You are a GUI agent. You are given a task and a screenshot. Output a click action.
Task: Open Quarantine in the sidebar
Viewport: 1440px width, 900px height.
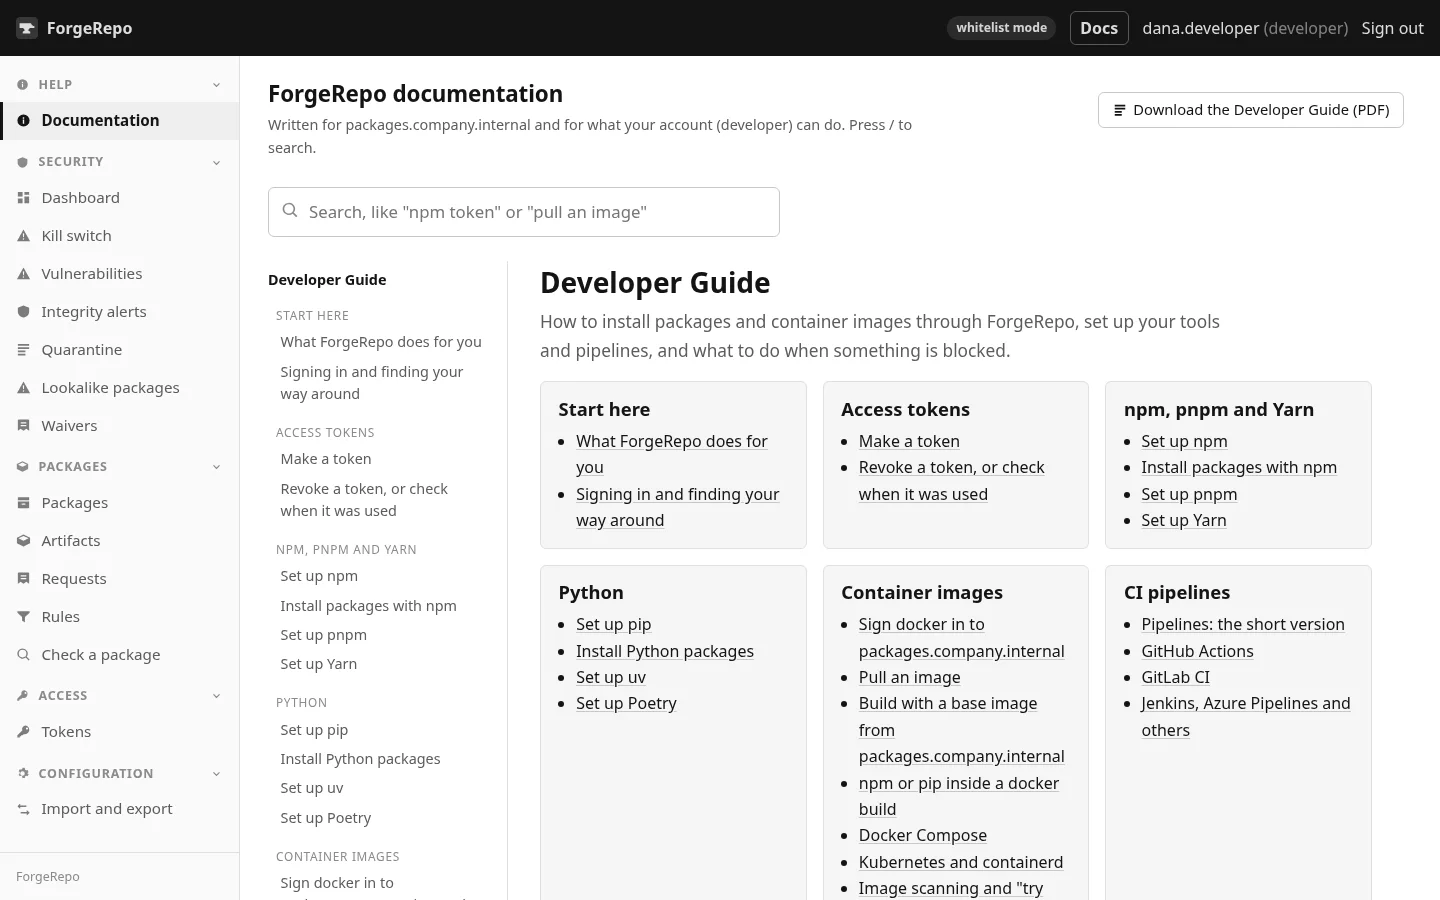coord(120,350)
